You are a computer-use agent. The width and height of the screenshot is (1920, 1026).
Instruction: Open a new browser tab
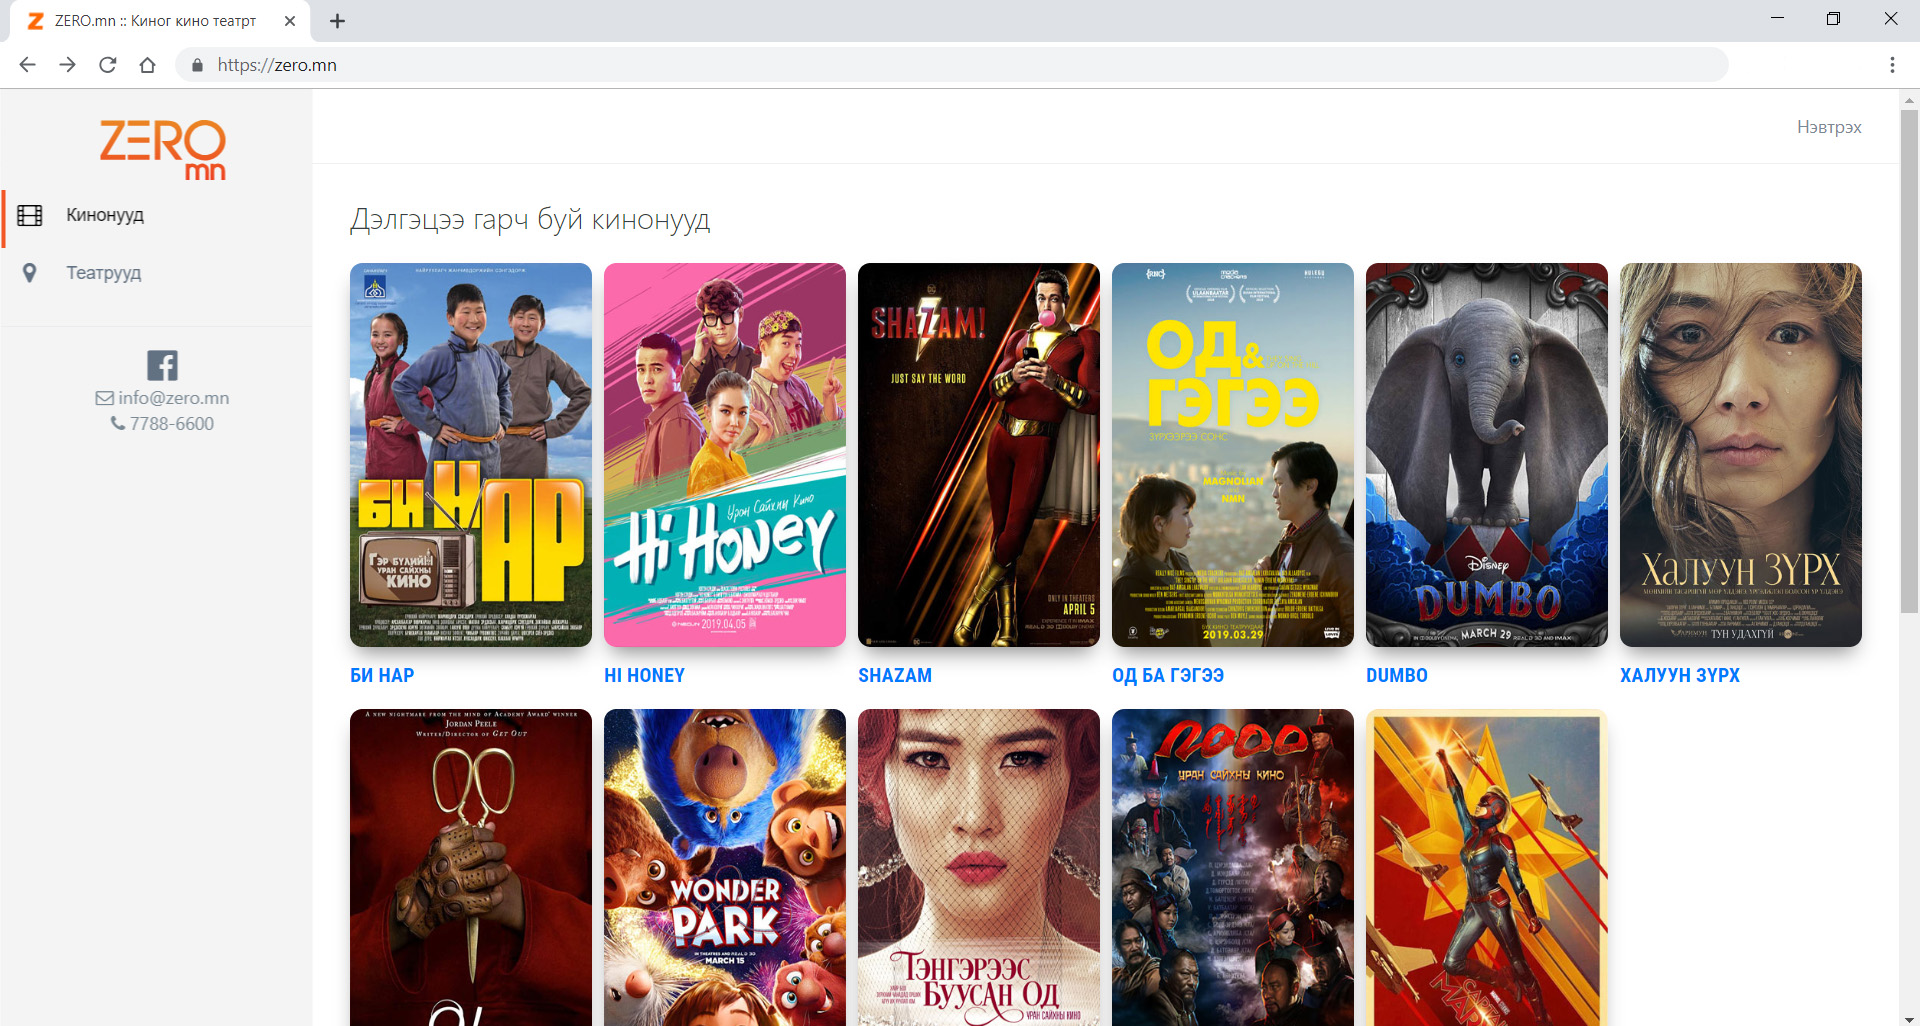(x=338, y=21)
